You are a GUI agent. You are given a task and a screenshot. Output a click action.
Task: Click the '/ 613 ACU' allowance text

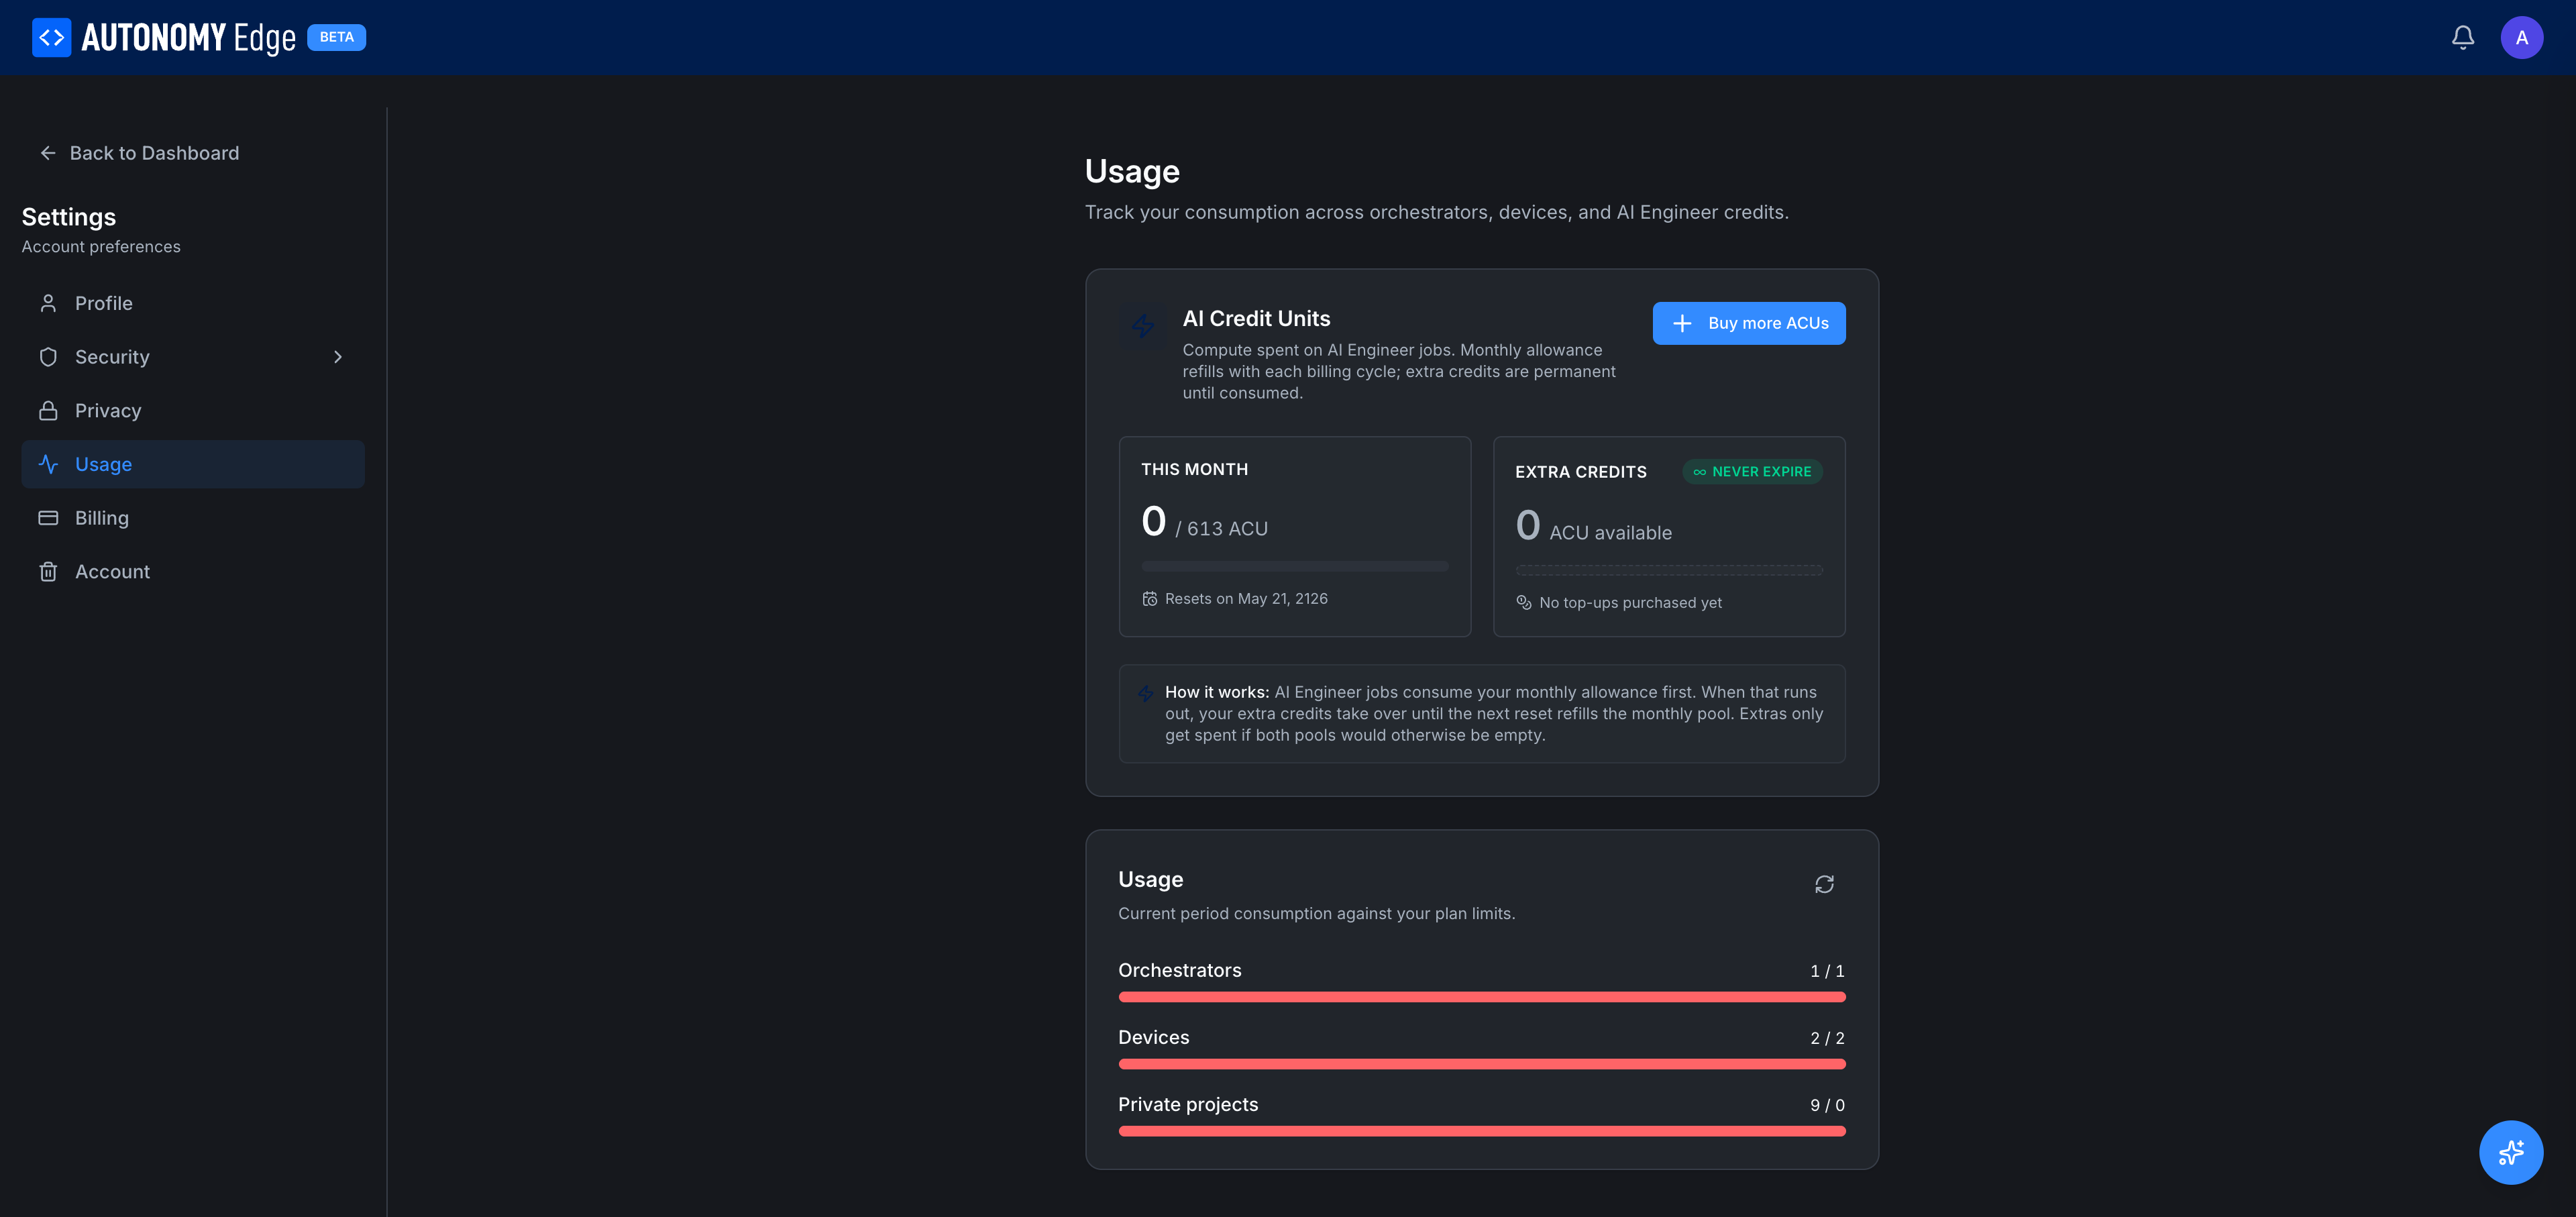[x=1221, y=529]
